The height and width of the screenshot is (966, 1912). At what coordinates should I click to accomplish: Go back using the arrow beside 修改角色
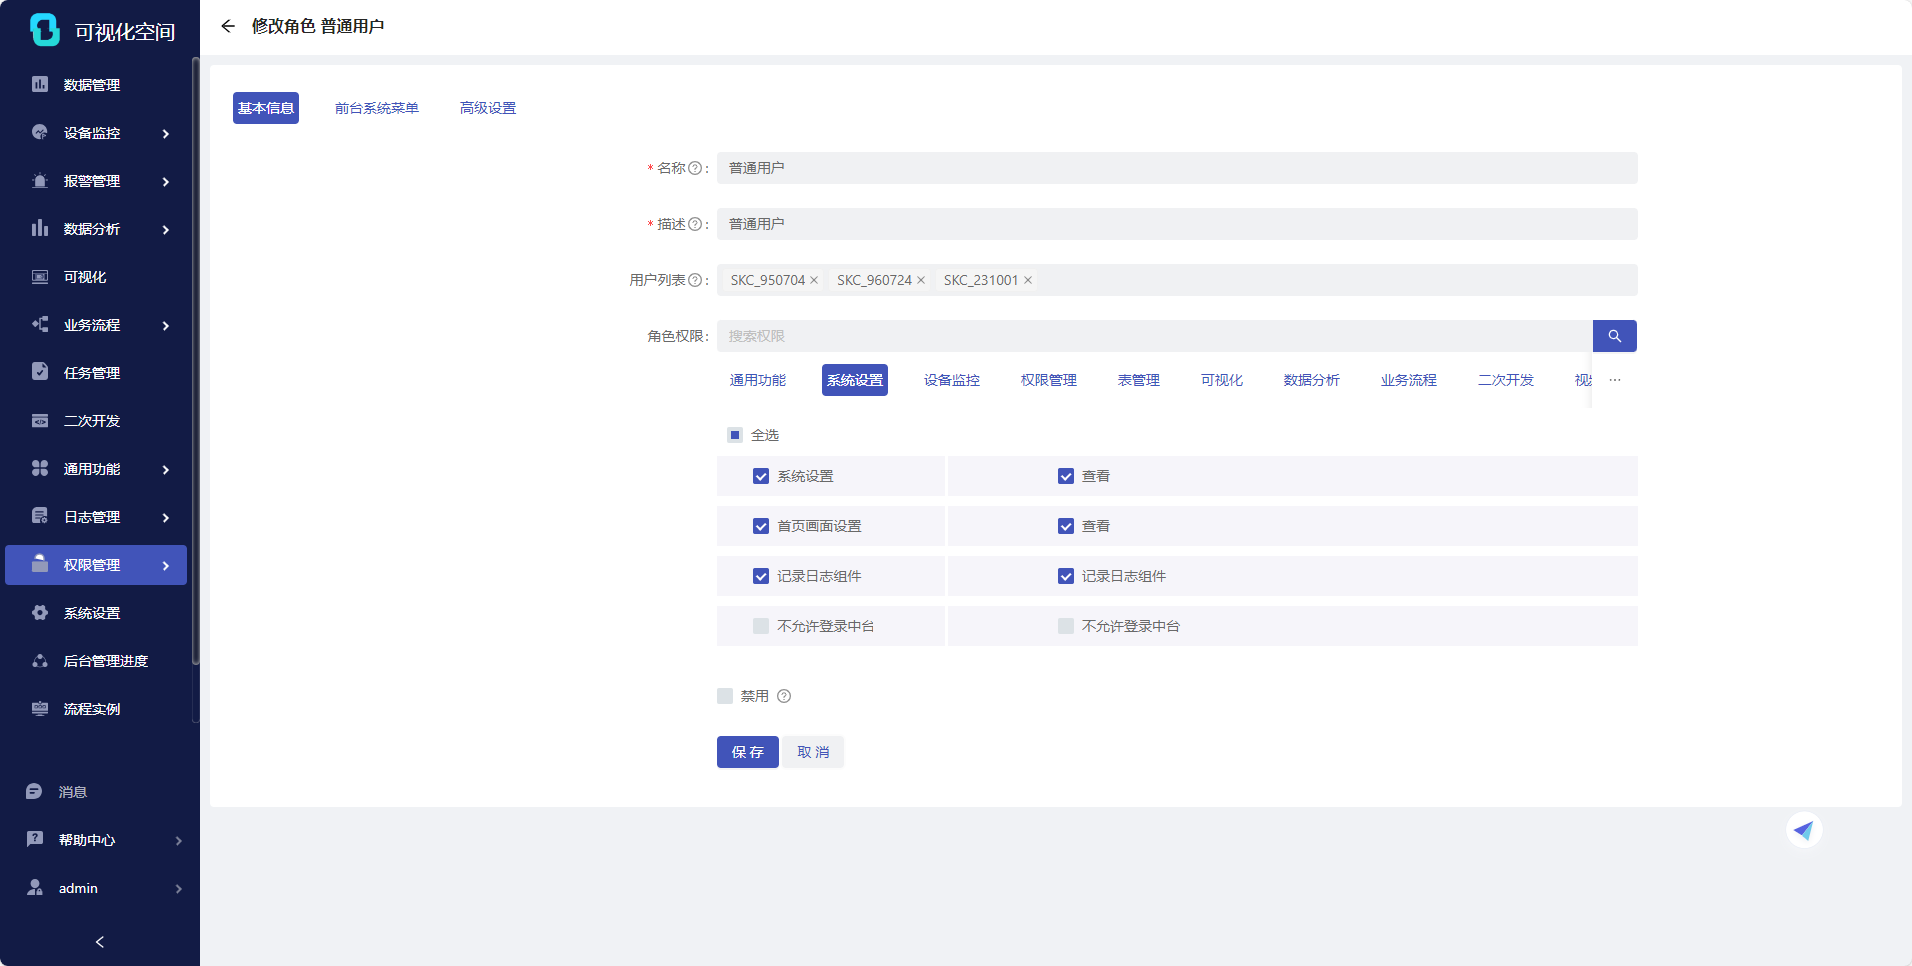point(228,26)
